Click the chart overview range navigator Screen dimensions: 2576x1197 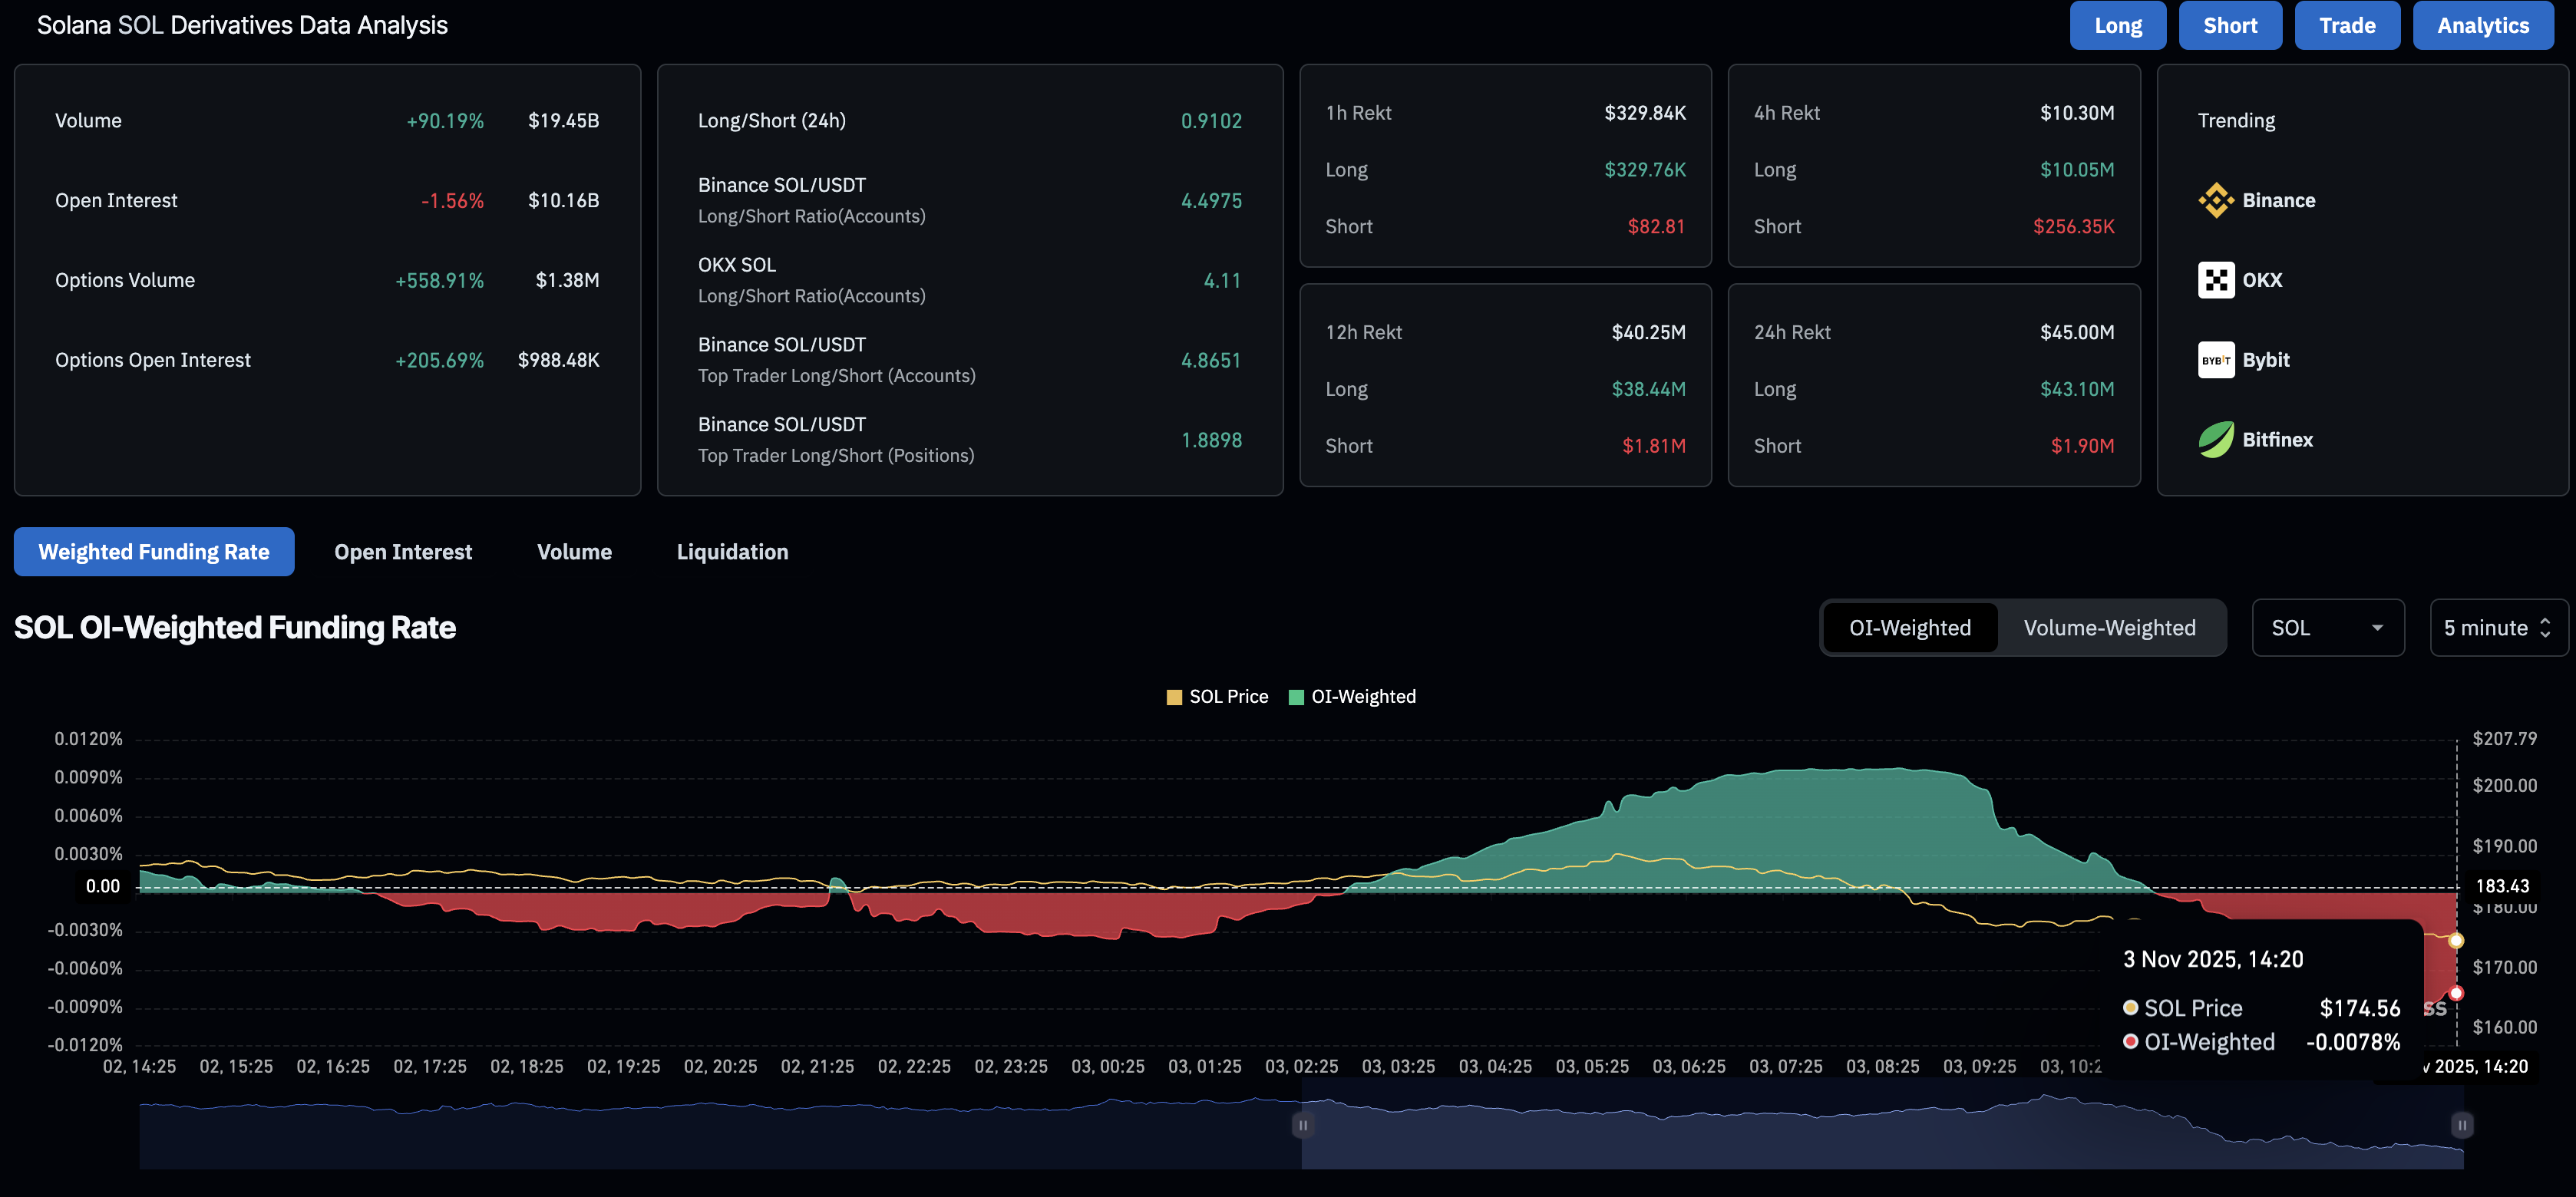click(1880, 1135)
